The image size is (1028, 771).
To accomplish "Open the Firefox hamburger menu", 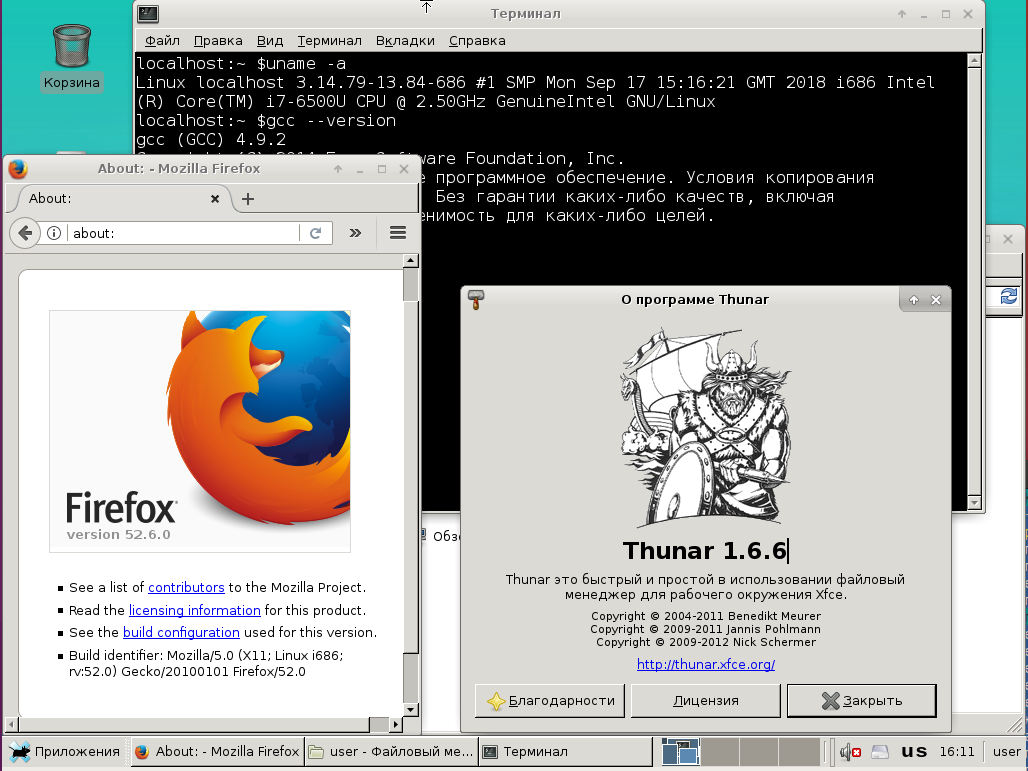I will point(398,233).
